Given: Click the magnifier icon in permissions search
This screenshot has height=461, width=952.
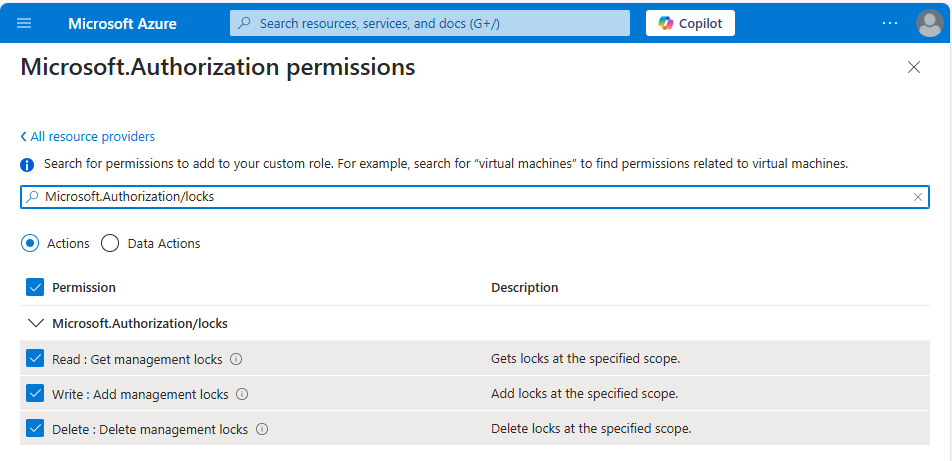Looking at the screenshot, I should click(x=33, y=197).
